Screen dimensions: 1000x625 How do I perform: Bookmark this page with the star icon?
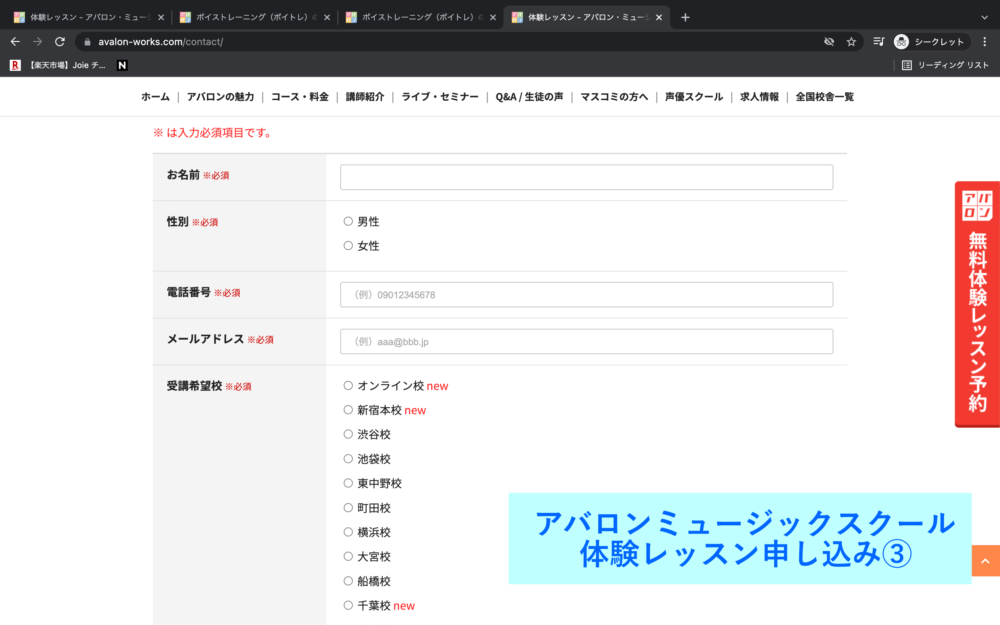pos(851,41)
